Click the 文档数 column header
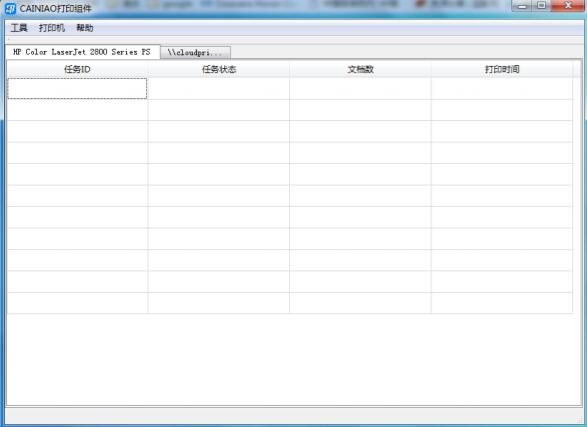Viewport: 587px width, 427px height. [x=360, y=69]
